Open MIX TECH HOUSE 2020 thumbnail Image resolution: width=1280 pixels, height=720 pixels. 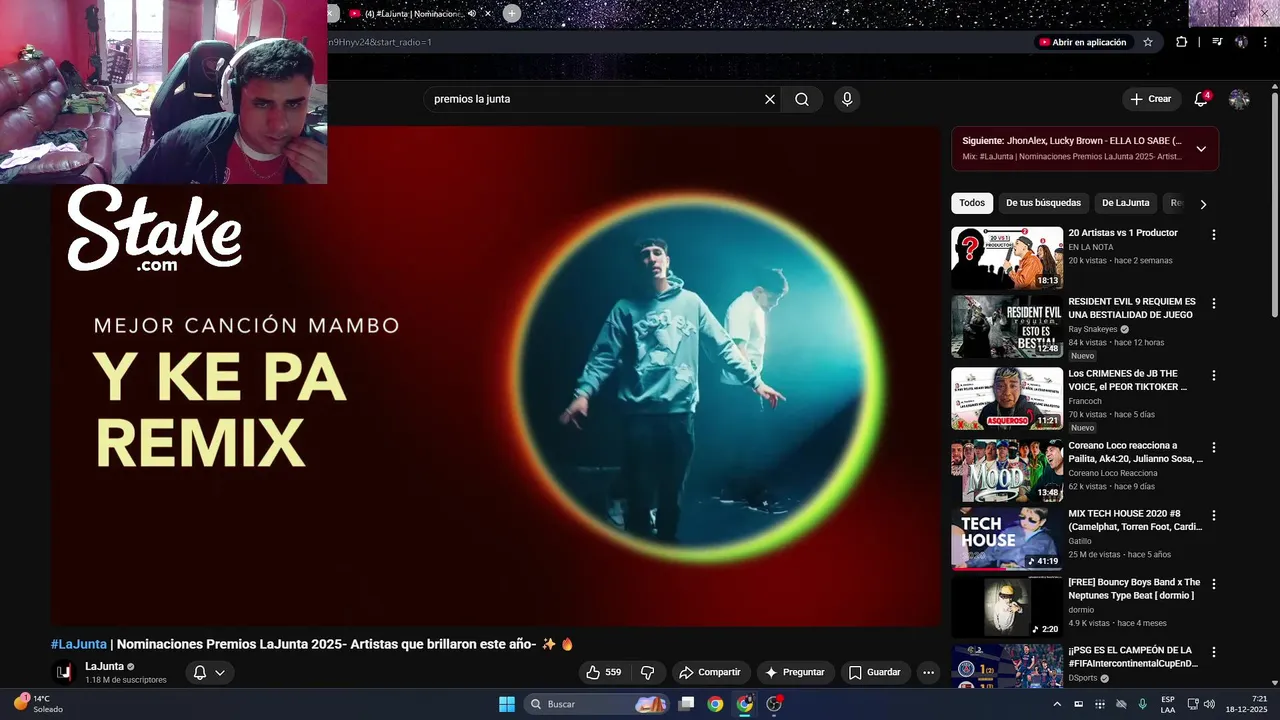pyautogui.click(x=1007, y=538)
